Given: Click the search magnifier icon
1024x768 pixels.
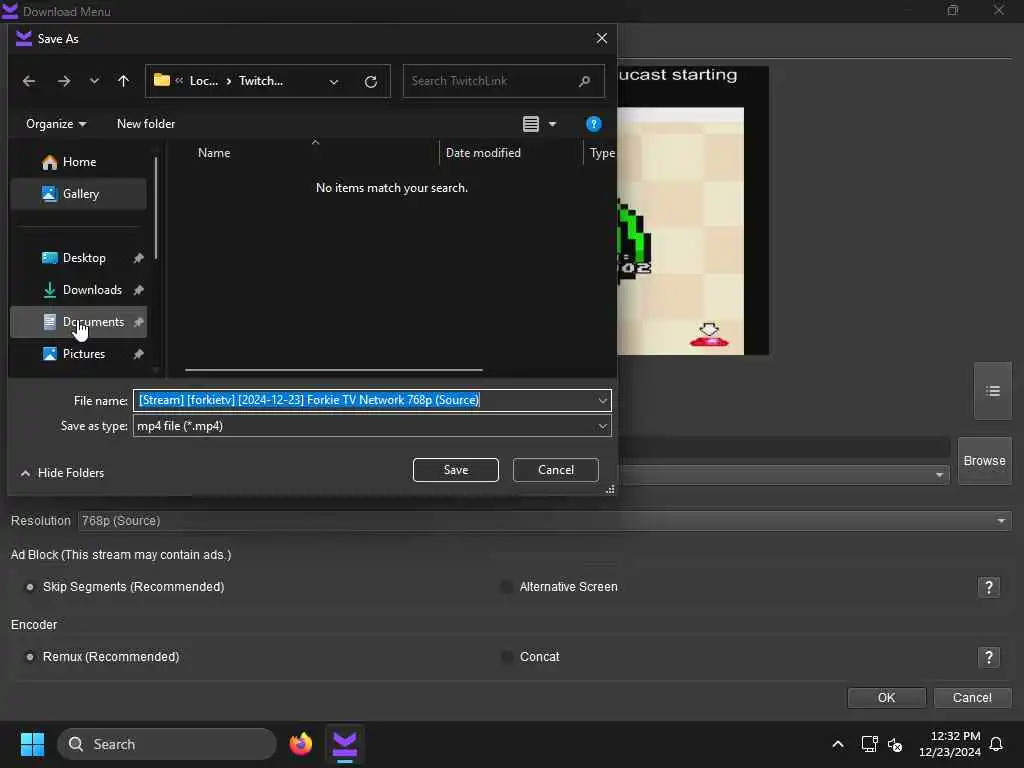Looking at the screenshot, I should 584,81.
